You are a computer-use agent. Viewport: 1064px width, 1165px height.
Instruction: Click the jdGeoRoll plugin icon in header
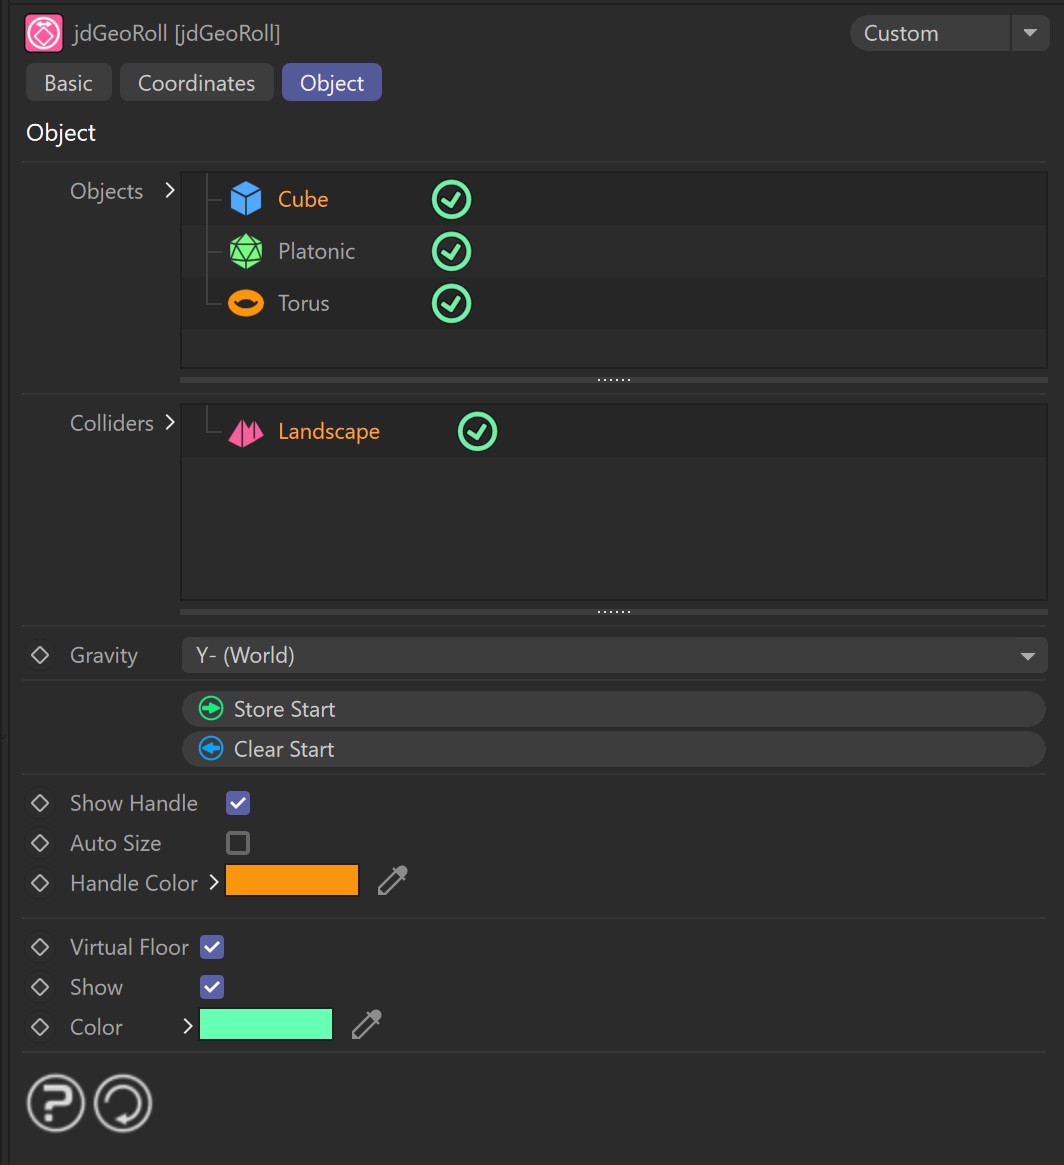tap(44, 33)
